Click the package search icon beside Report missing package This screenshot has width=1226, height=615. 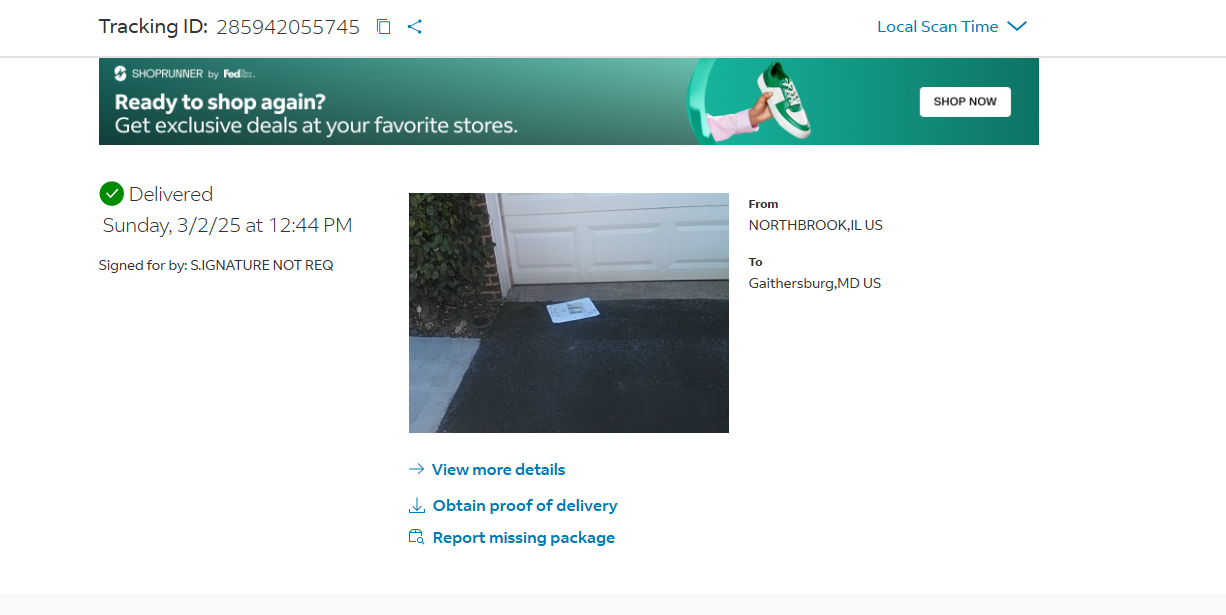pos(417,537)
